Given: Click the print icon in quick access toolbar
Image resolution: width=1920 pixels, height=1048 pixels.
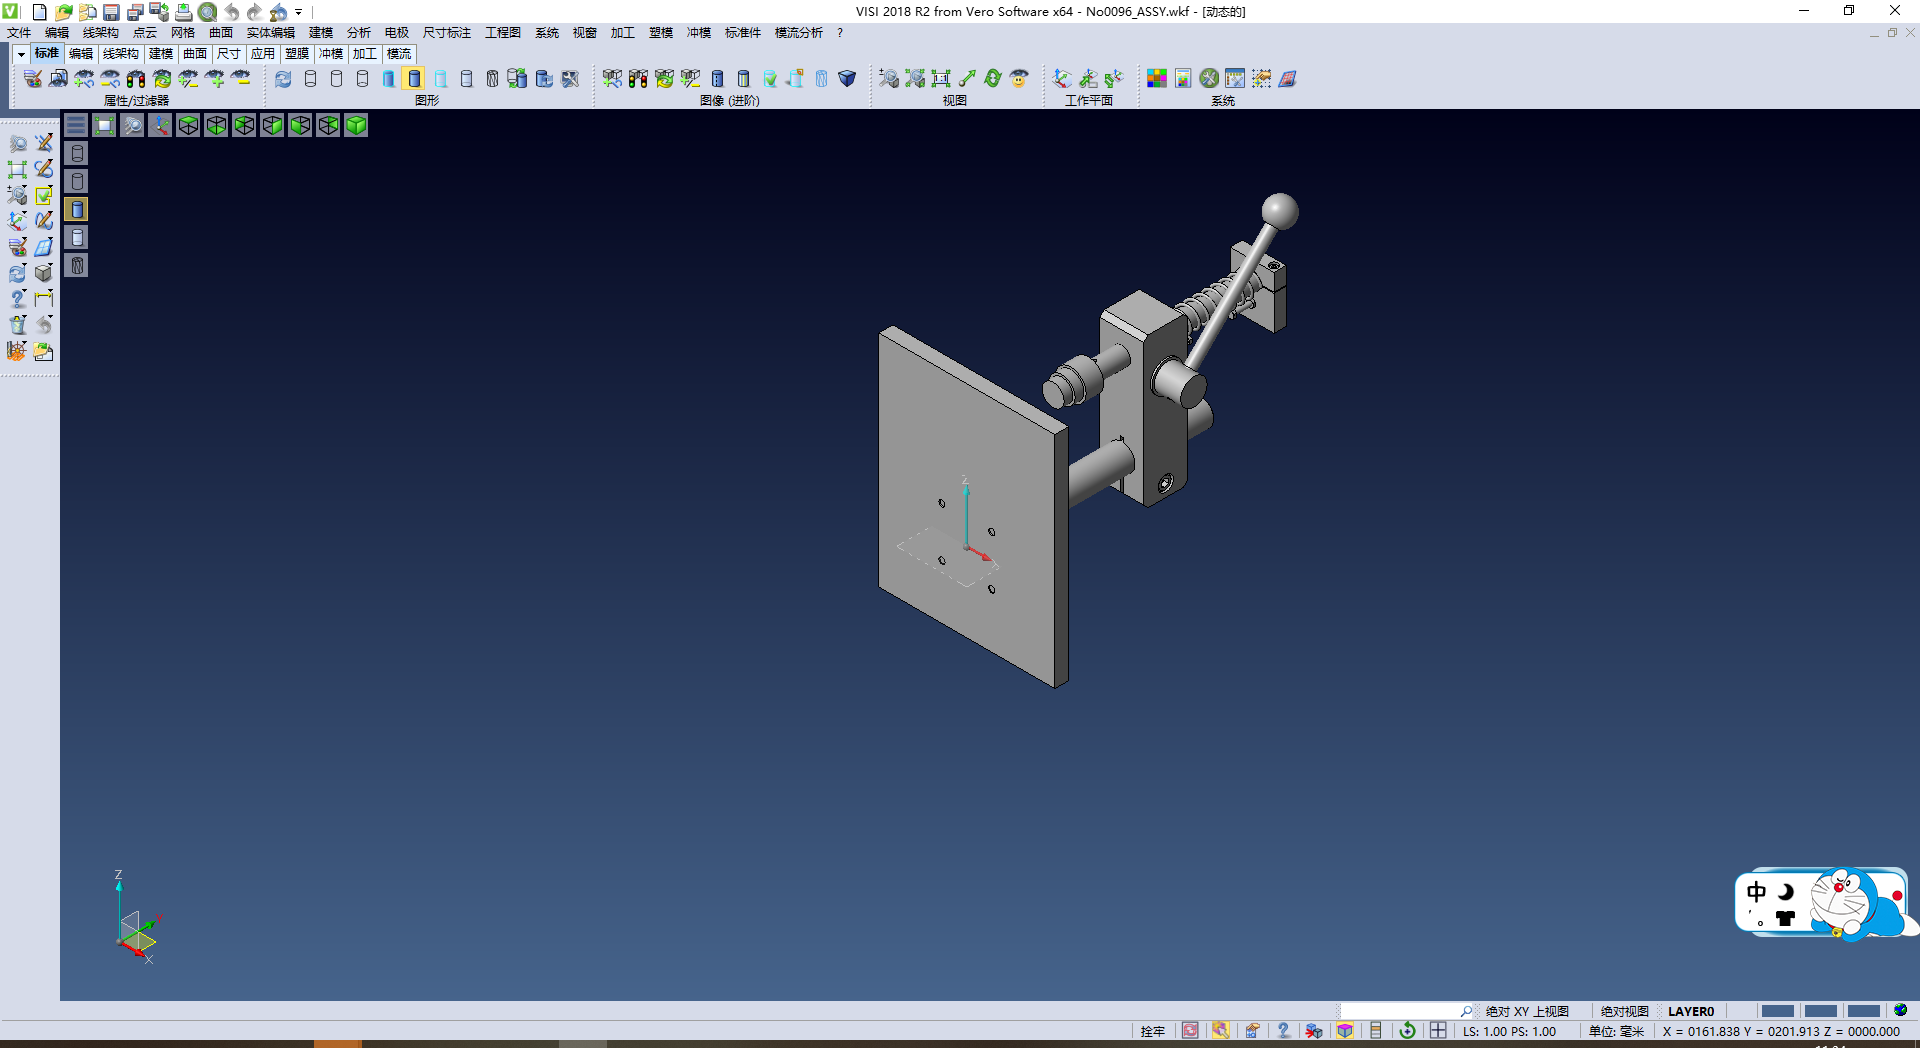Looking at the screenshot, I should 184,12.
